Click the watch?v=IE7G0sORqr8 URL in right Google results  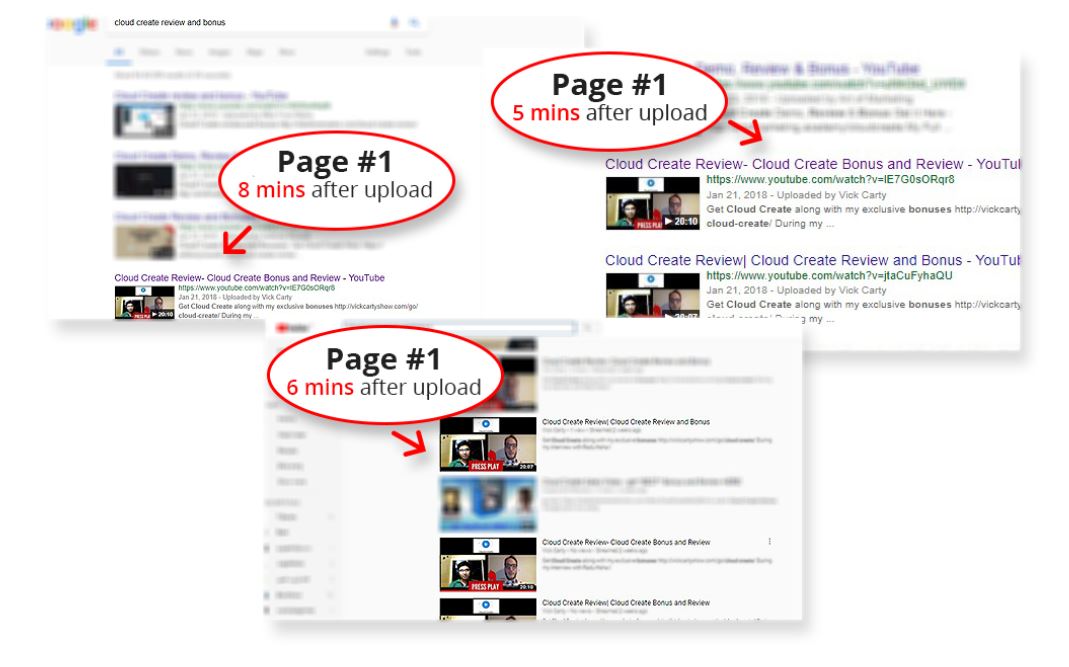pos(830,179)
